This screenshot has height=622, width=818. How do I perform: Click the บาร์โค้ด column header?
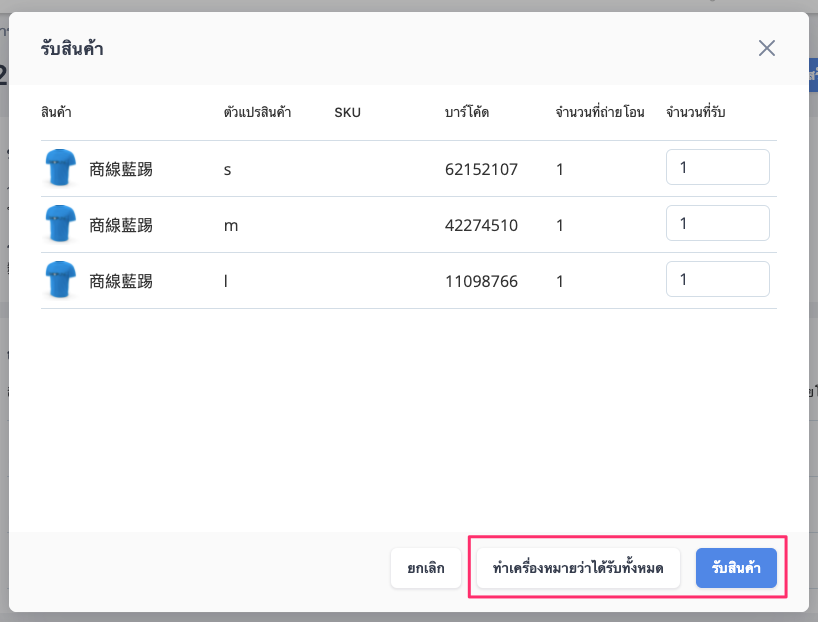(x=467, y=112)
